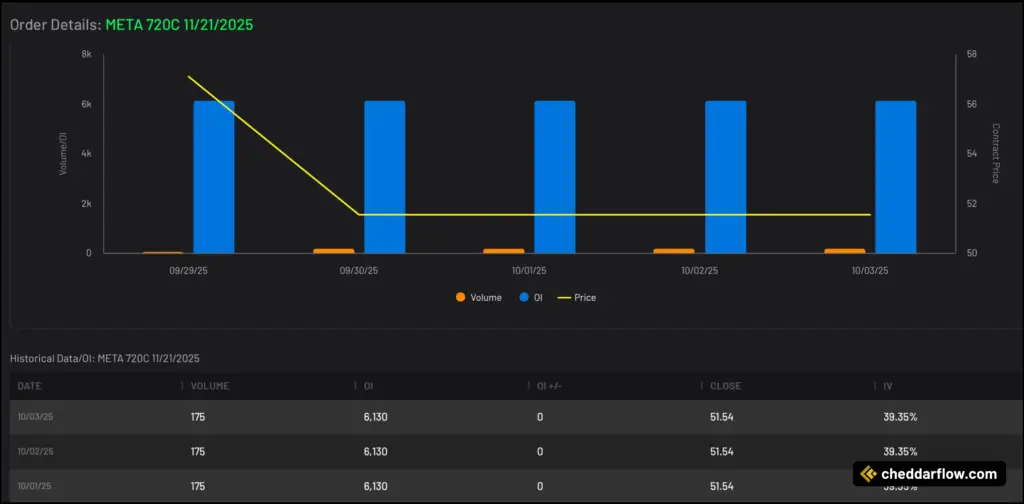This screenshot has height=504, width=1024.
Task: Click the 8k label on Volume/OI axis
Action: (x=86, y=55)
